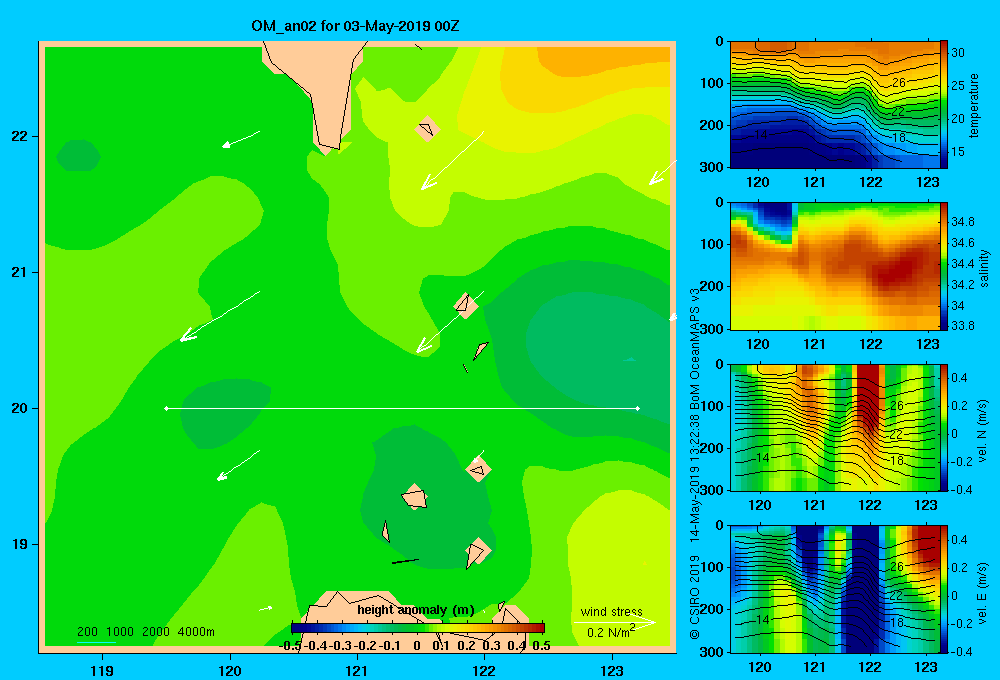Click the 'height anomaly (m)' label

click(416, 610)
